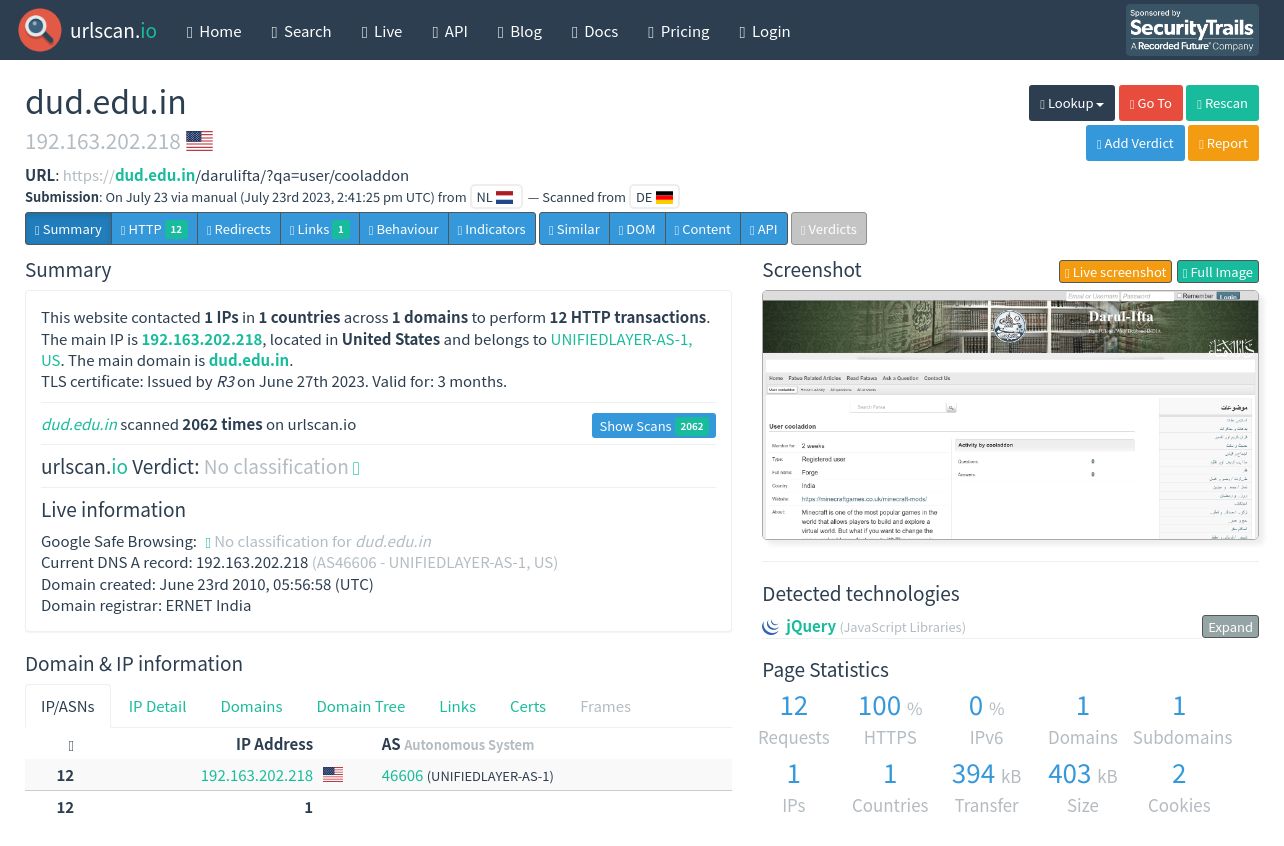Open the Full Image button

[1217, 272]
